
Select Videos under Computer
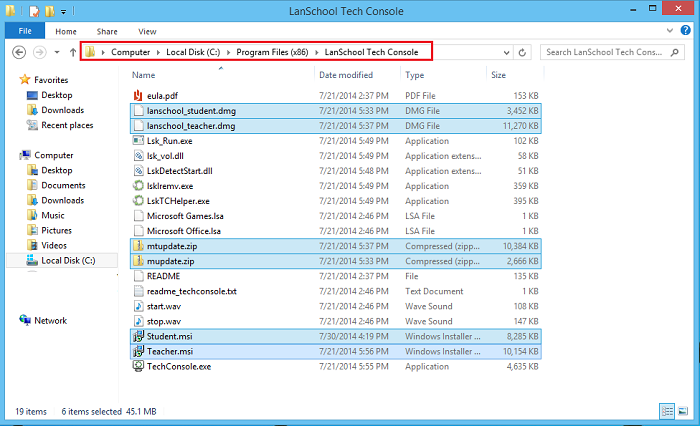tap(54, 246)
